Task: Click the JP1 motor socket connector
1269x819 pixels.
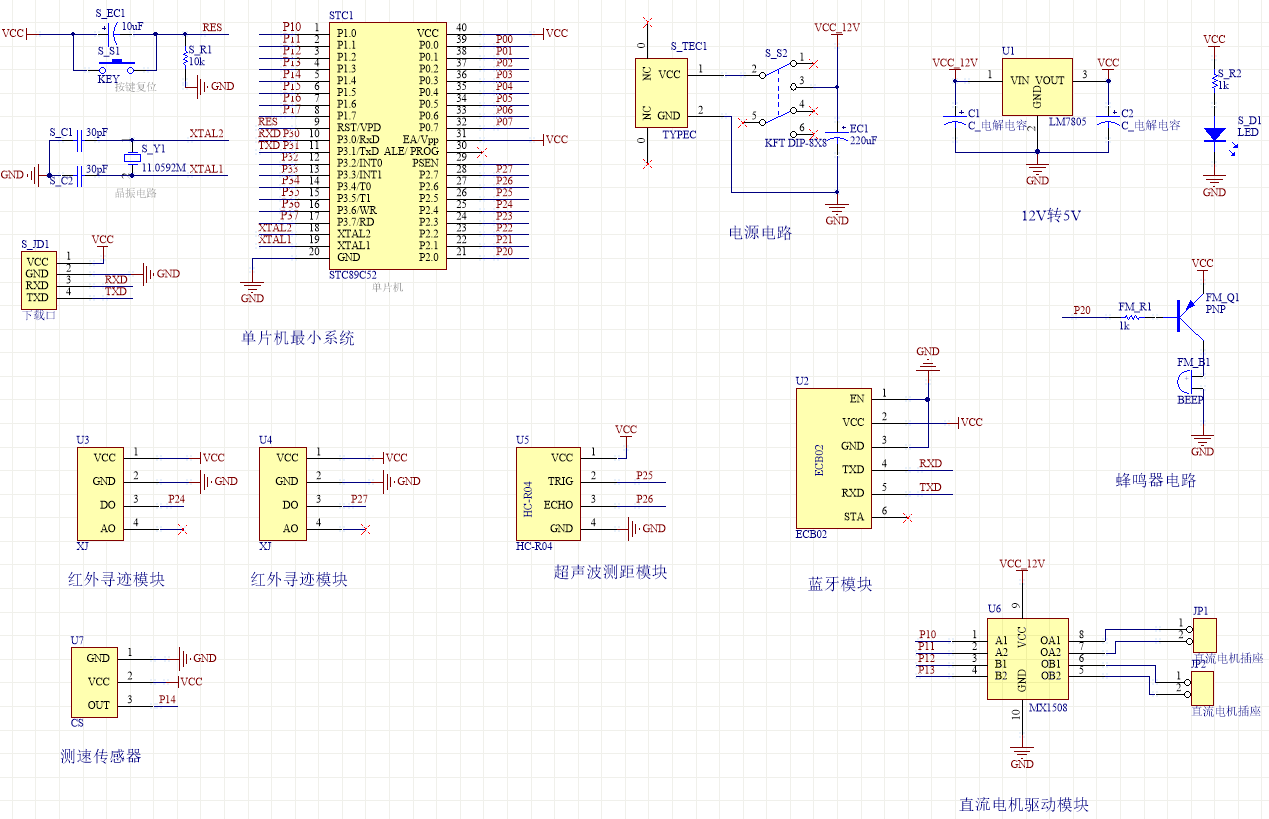Action: point(1204,634)
